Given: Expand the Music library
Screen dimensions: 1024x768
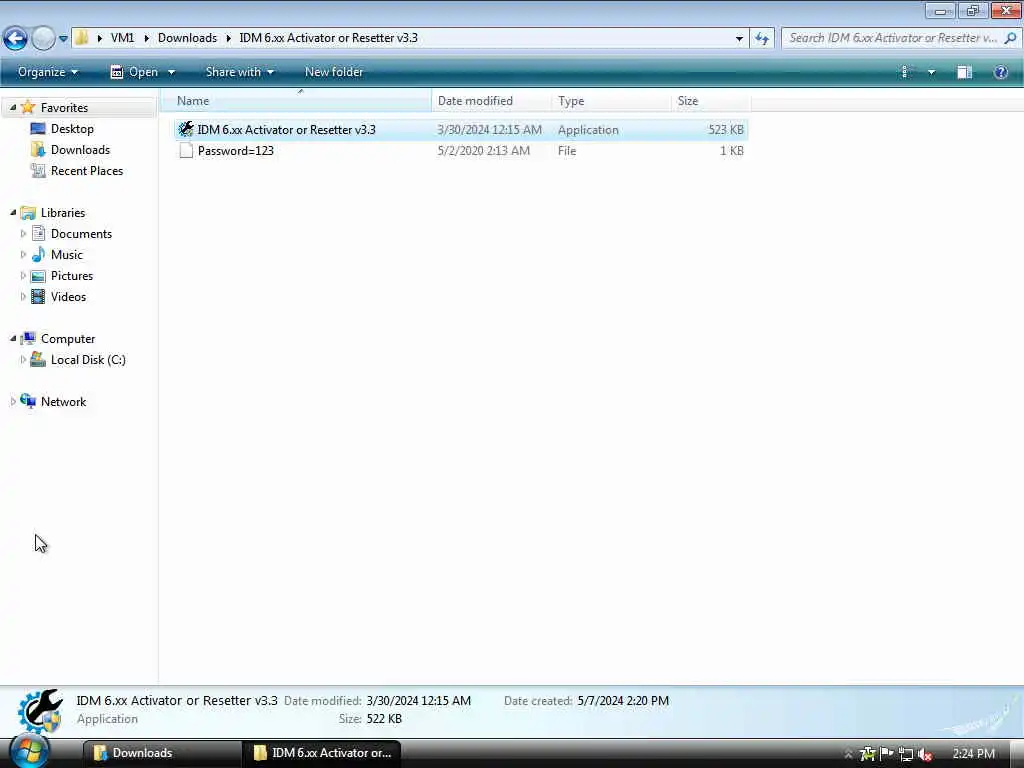Looking at the screenshot, I should coord(24,255).
